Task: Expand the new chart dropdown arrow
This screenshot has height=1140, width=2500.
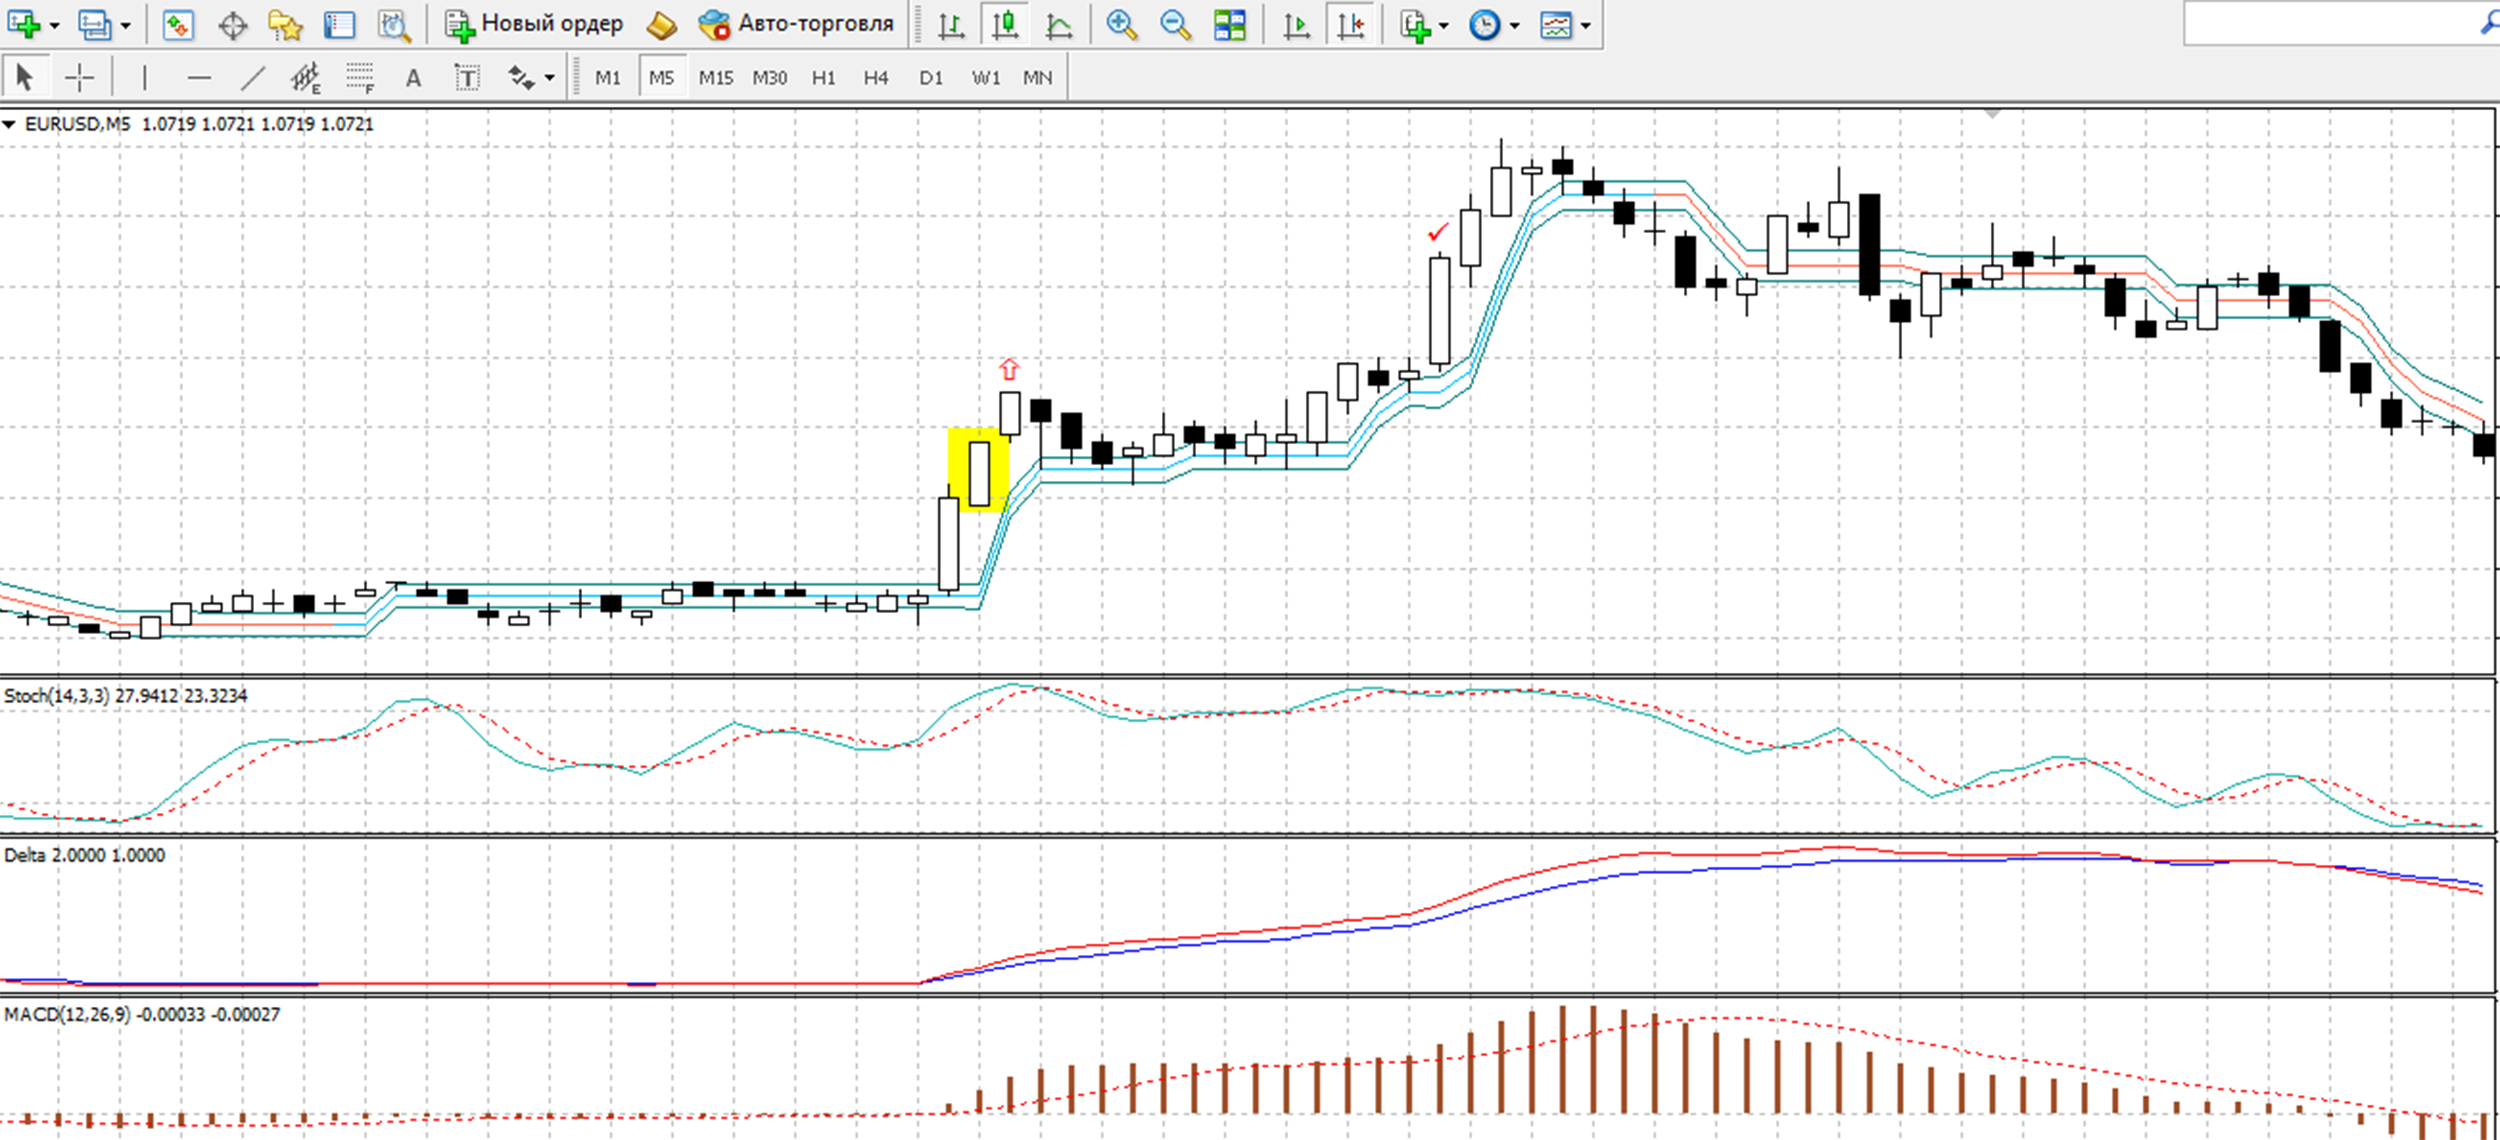Action: point(54,26)
